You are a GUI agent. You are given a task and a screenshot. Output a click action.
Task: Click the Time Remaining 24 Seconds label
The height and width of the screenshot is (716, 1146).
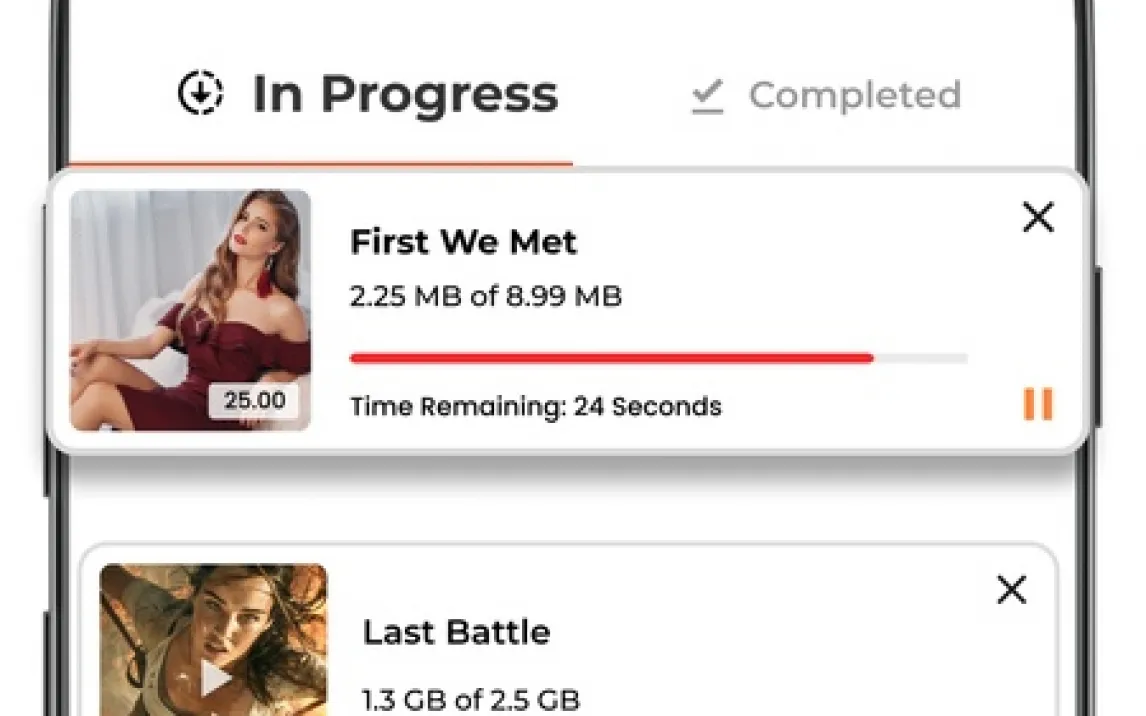point(535,407)
